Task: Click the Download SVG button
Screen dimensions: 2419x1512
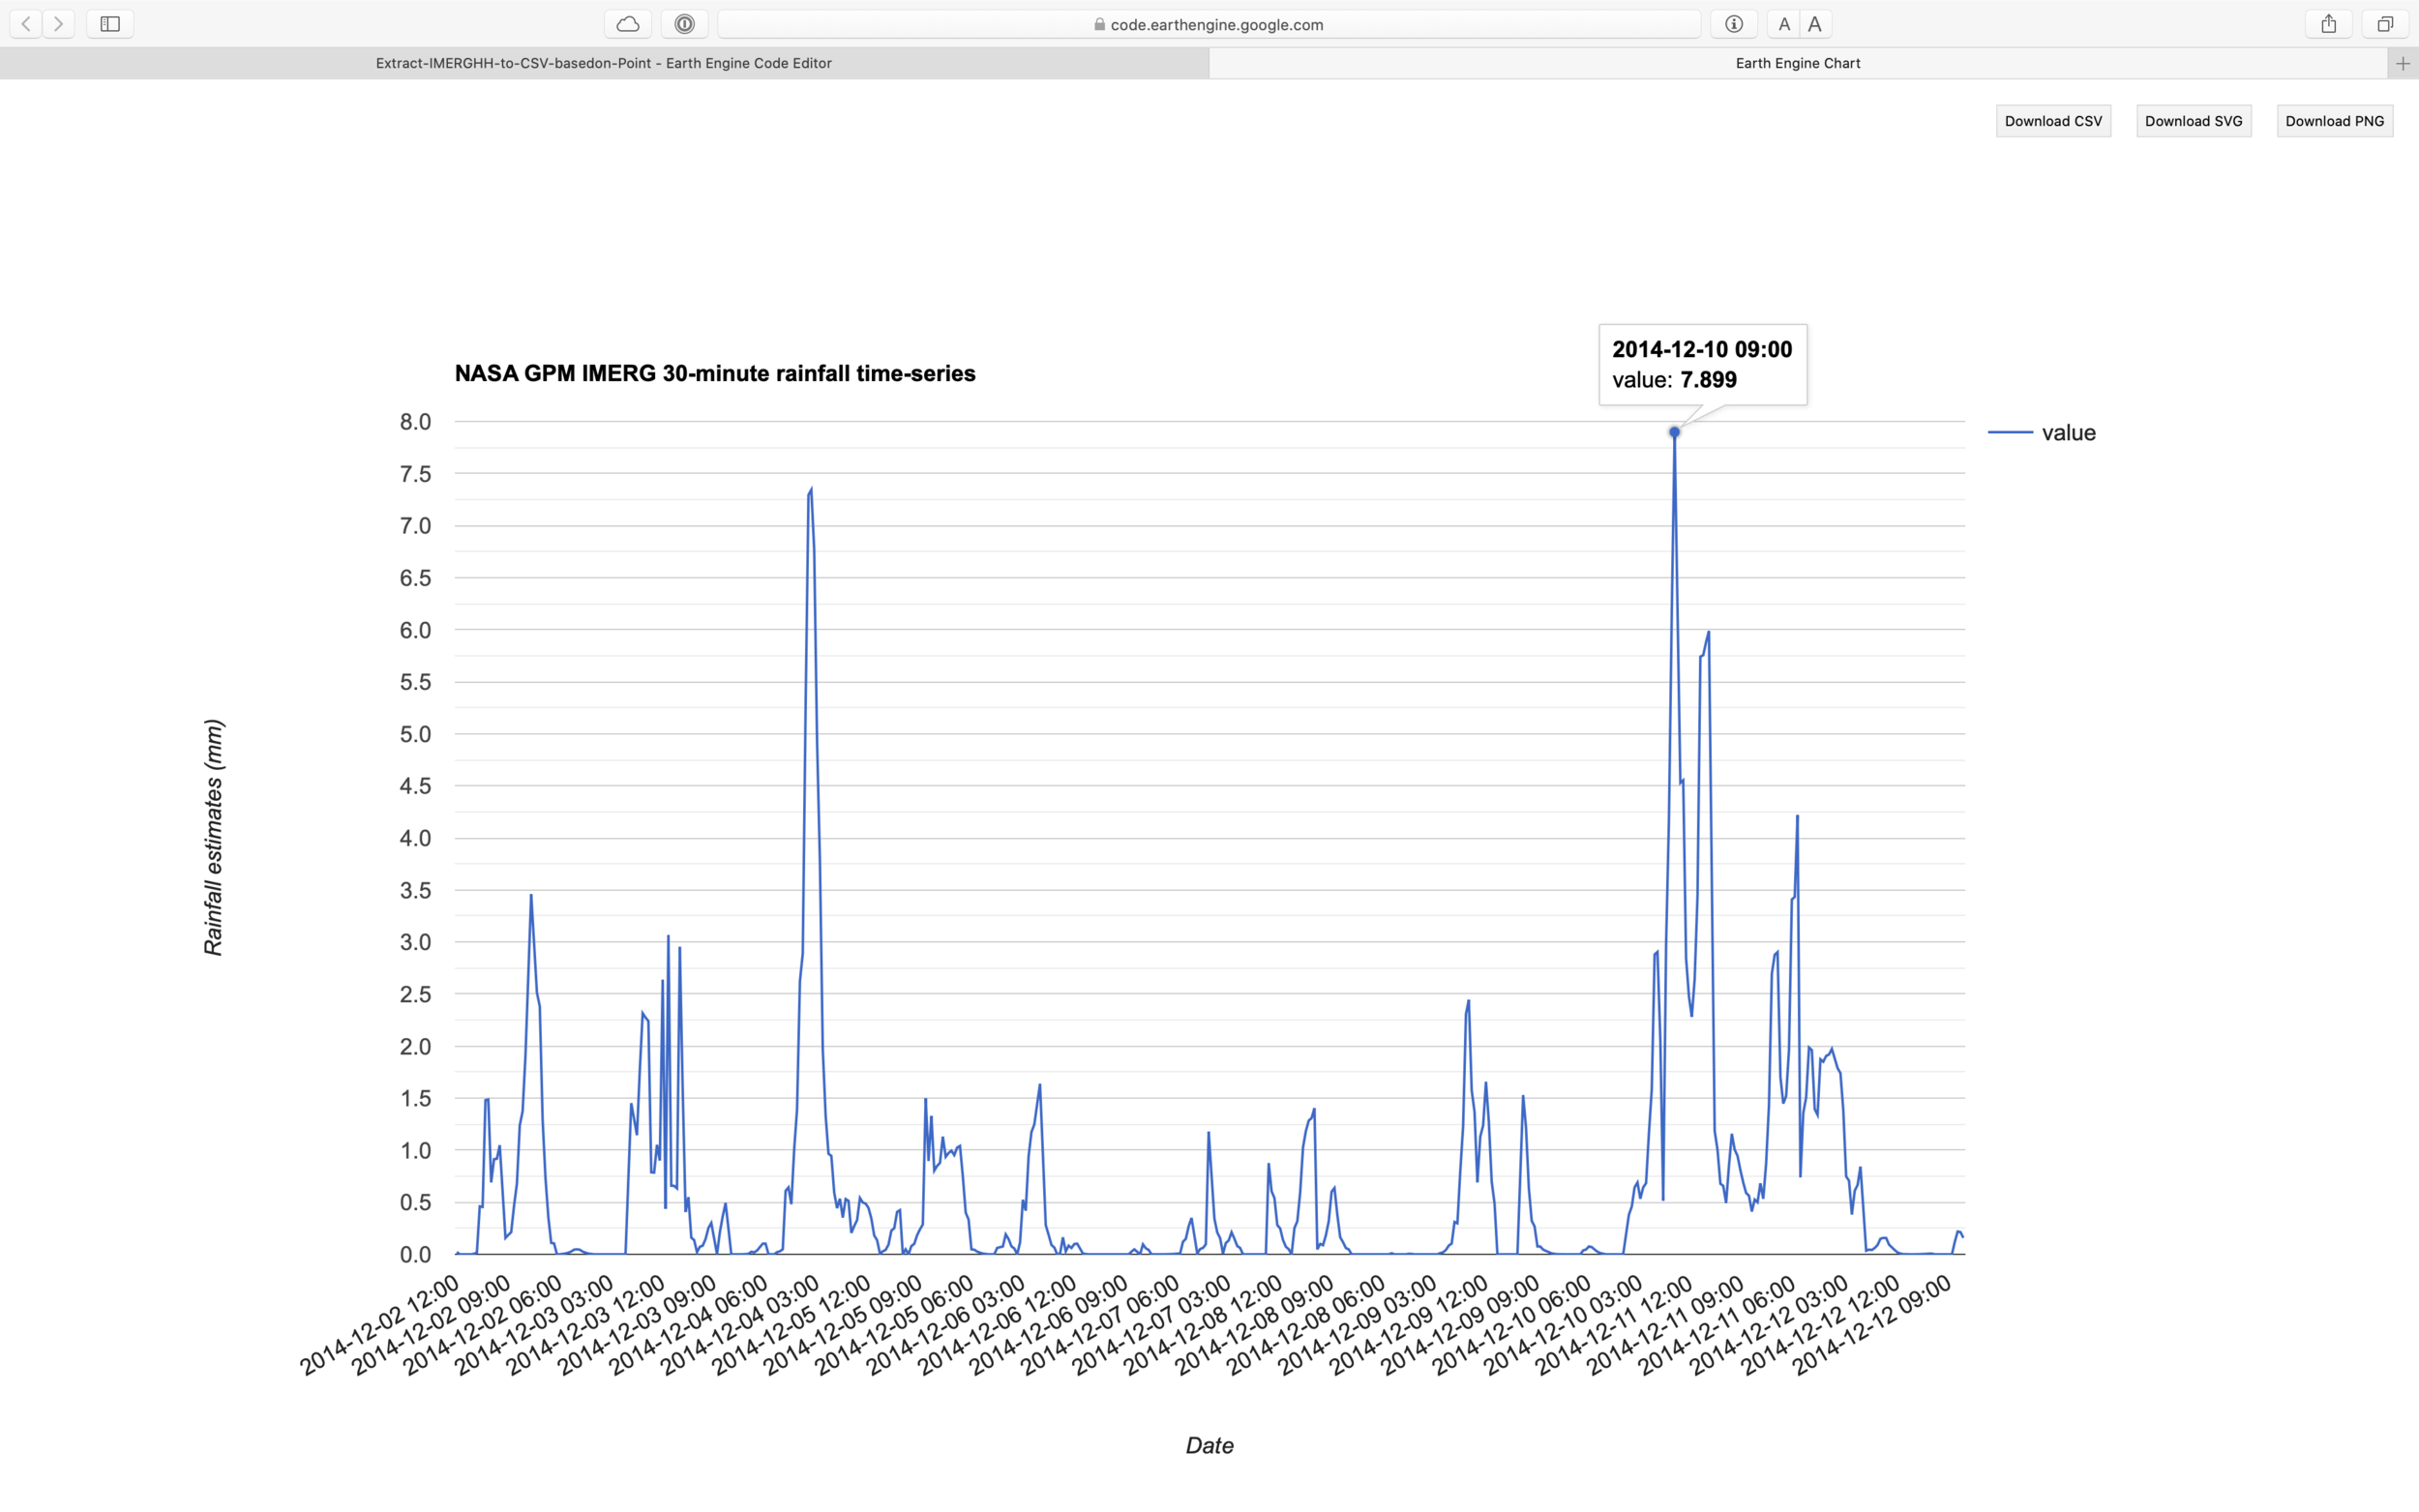Action: tap(2193, 121)
